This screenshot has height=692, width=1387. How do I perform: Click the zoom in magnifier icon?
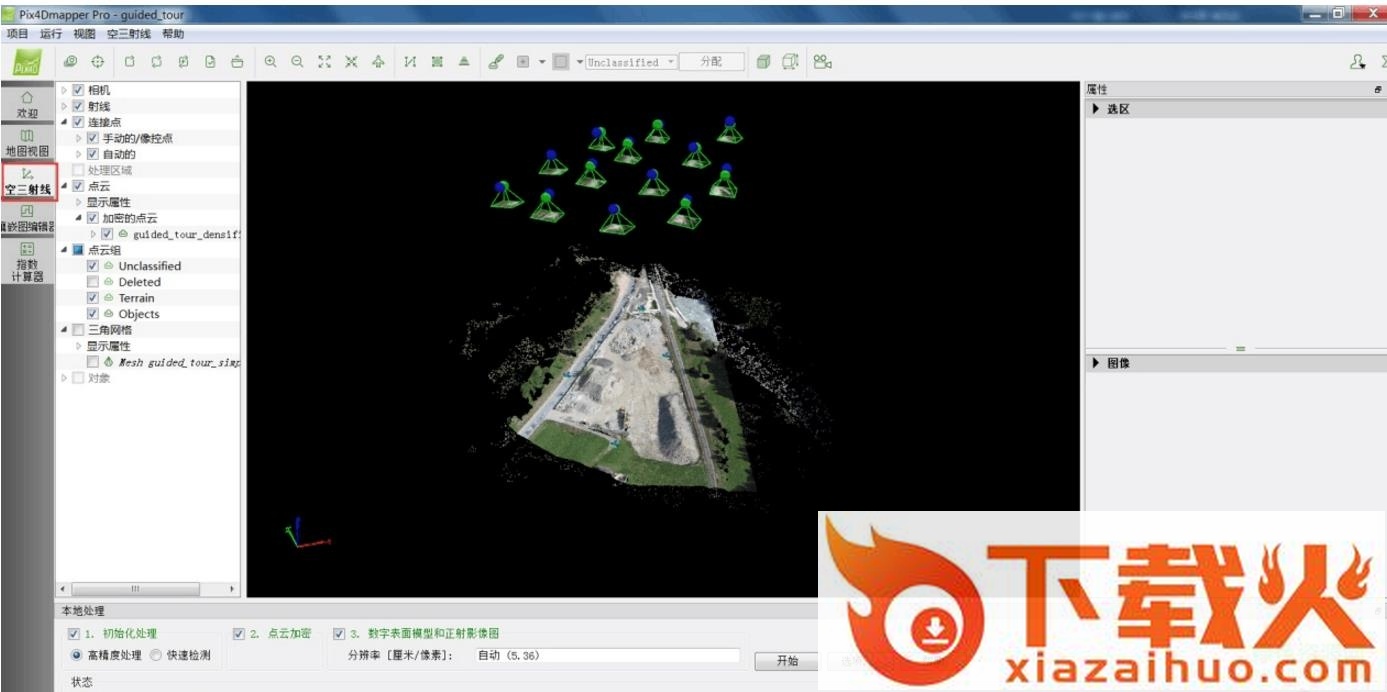click(x=270, y=62)
